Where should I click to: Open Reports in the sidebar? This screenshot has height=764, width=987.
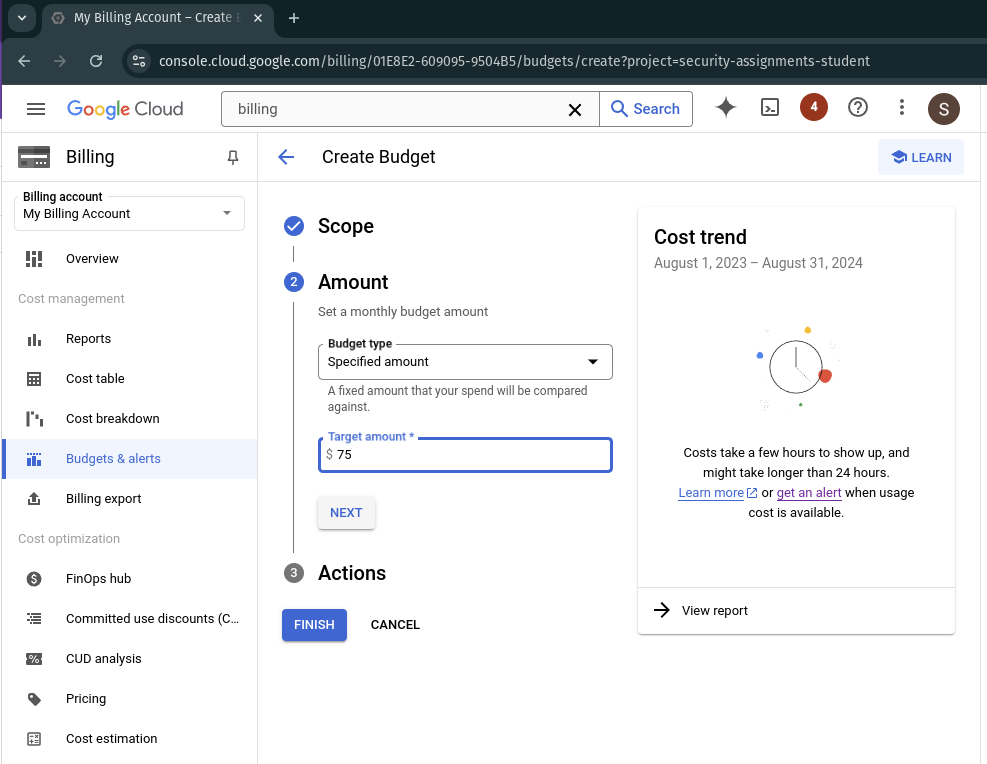click(129, 339)
